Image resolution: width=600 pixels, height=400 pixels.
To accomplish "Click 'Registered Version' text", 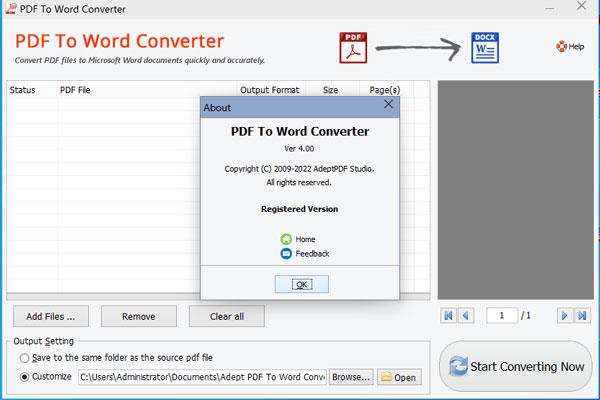I will tap(300, 209).
